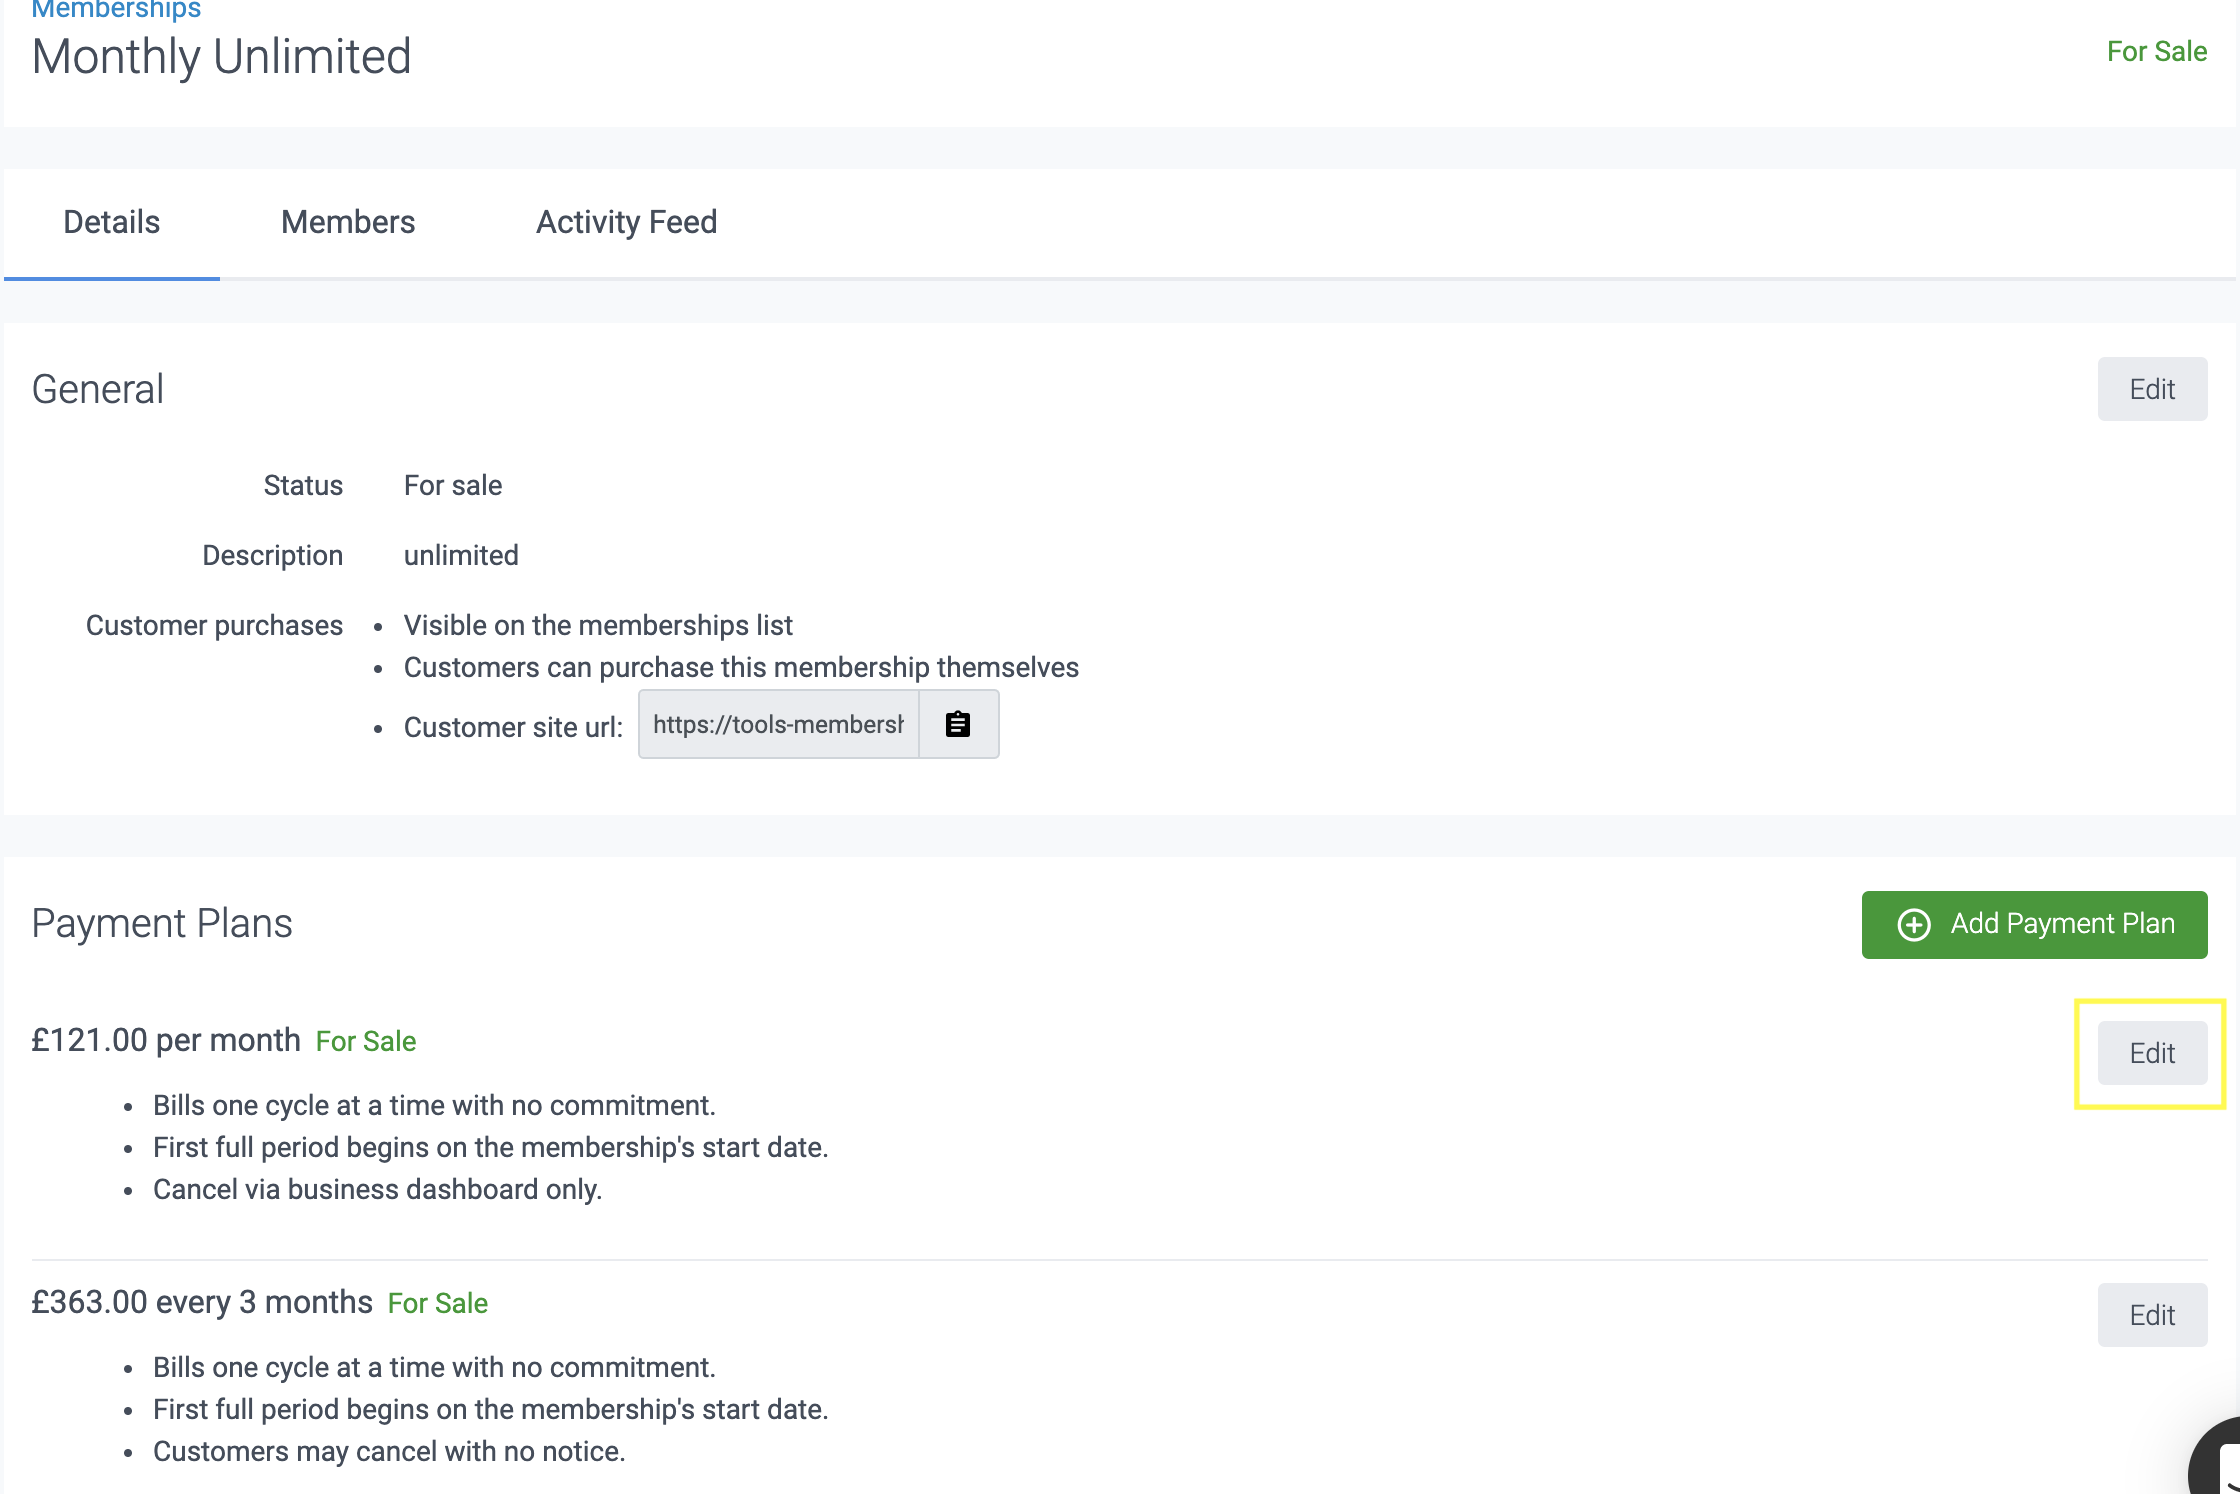Copy the customer site URL via clipboard icon
The height and width of the screenshot is (1494, 2240).
point(958,724)
